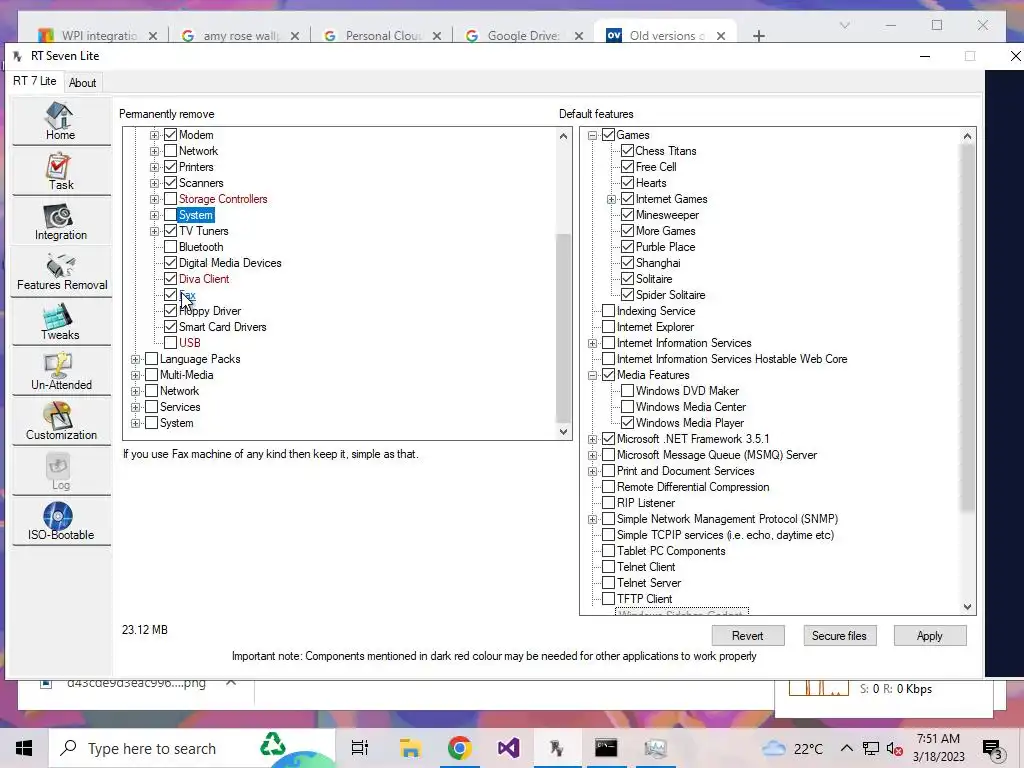
Task: Select the Tablet PC Components item
Action: (671, 551)
